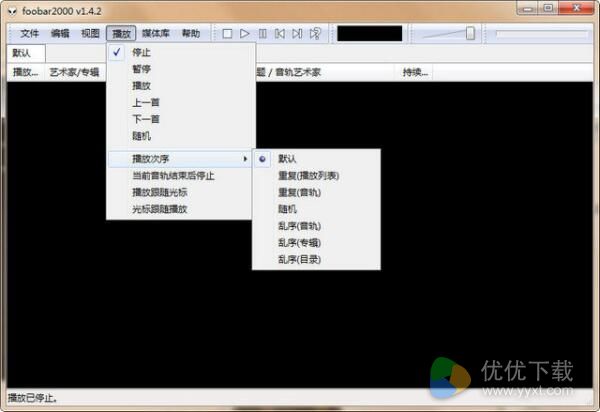Click the Previous track toolbar icon

coord(280,34)
